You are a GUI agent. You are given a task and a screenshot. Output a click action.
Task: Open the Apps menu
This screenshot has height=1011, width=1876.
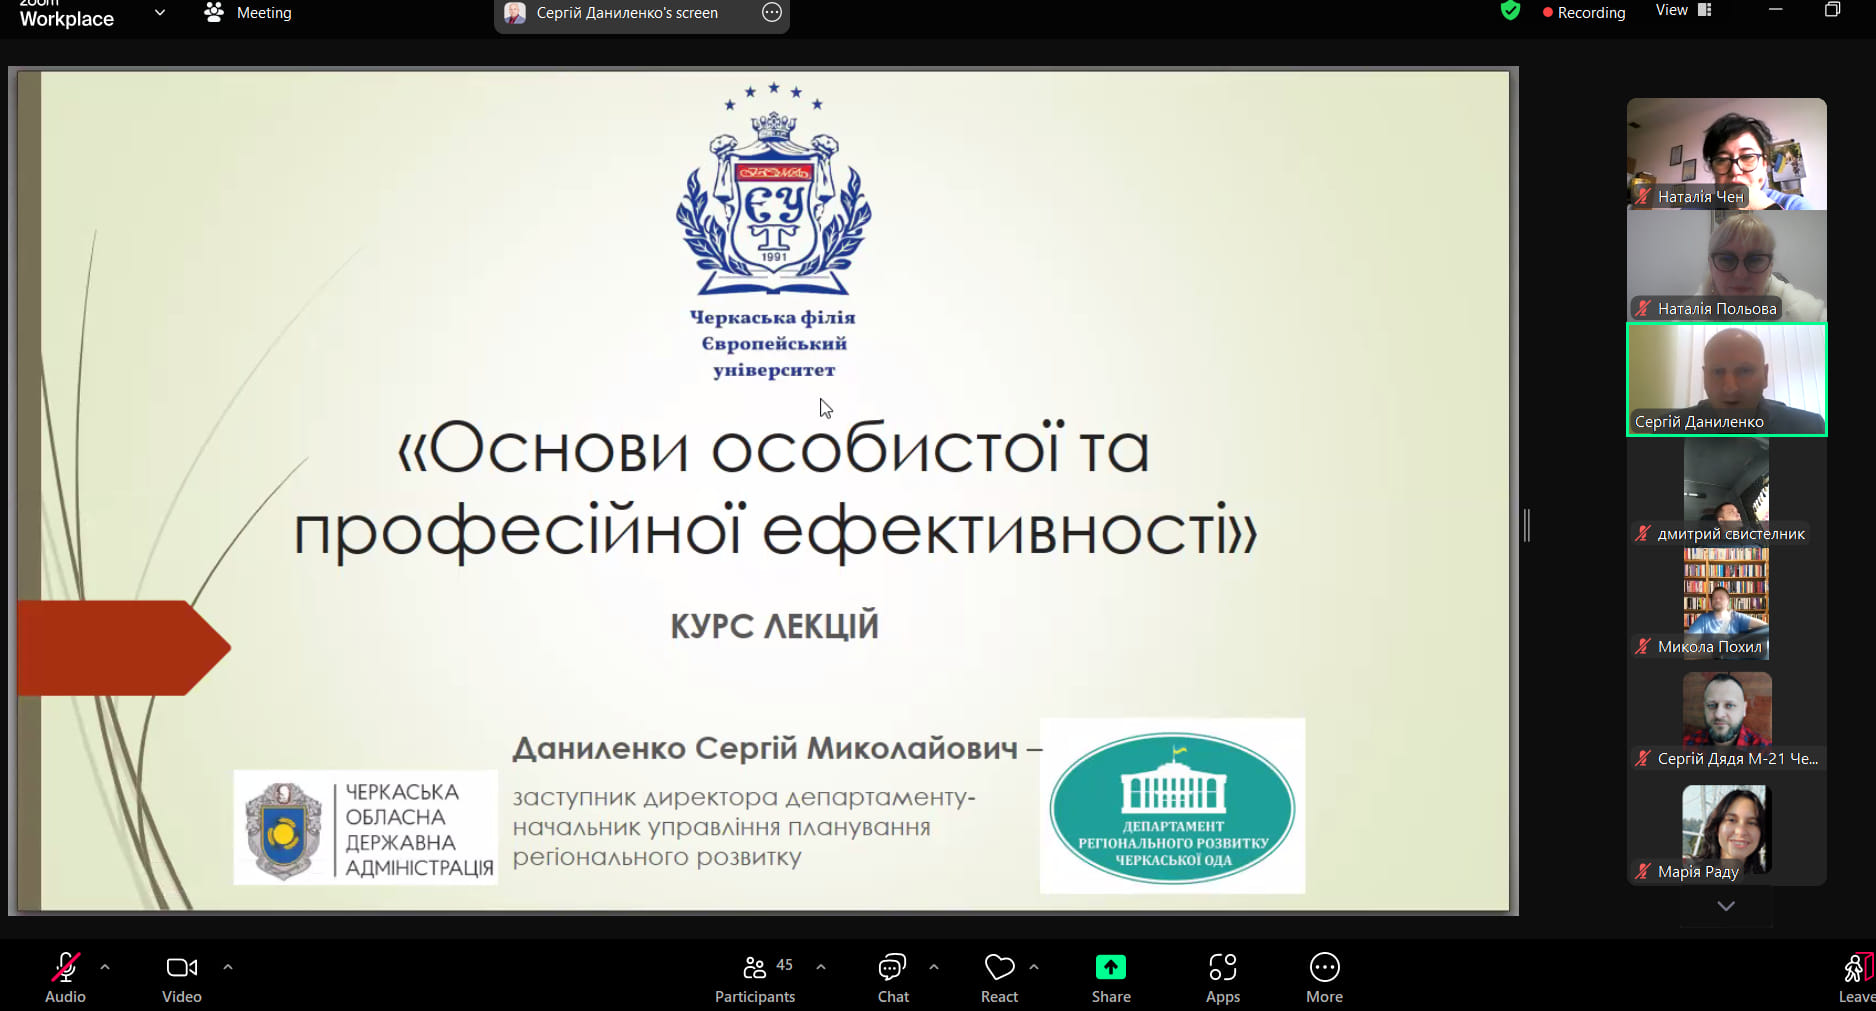1222,977
